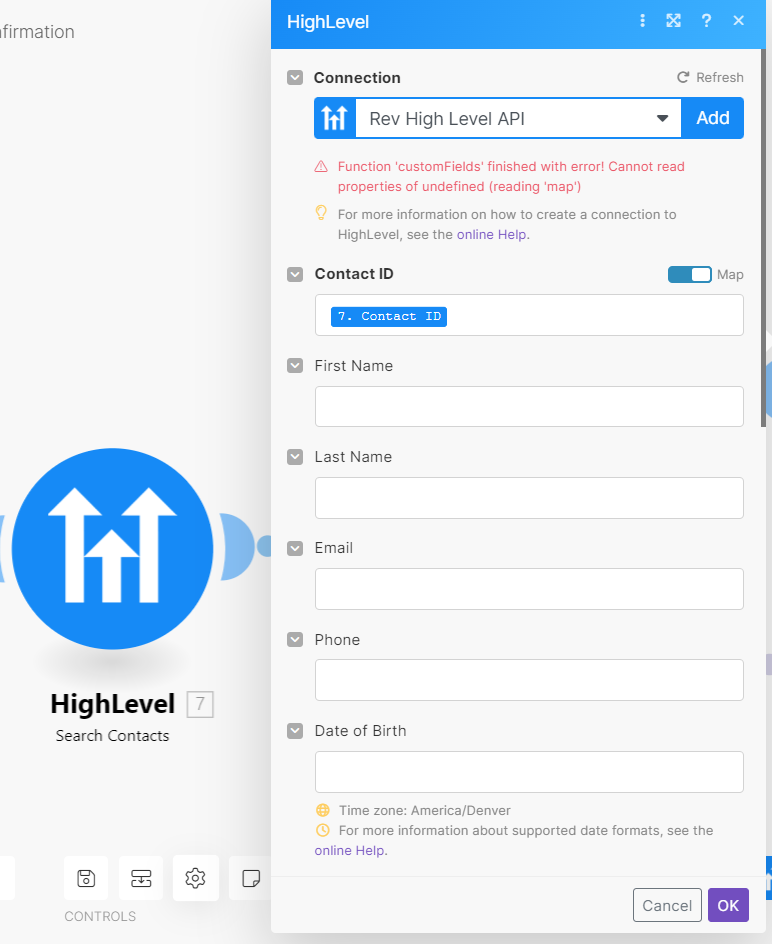Image resolution: width=772 pixels, height=944 pixels.
Task: Click into the Email input field
Action: [x=529, y=589]
